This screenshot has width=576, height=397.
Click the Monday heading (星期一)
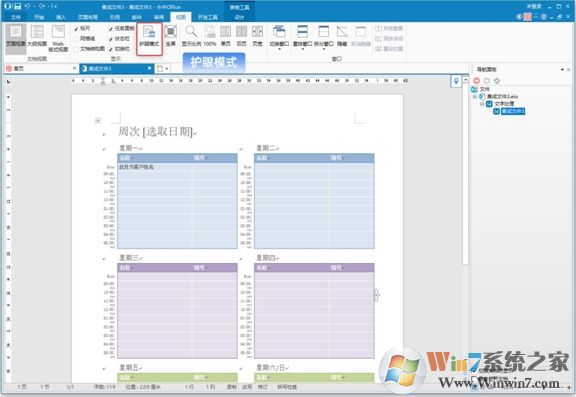tap(129, 148)
